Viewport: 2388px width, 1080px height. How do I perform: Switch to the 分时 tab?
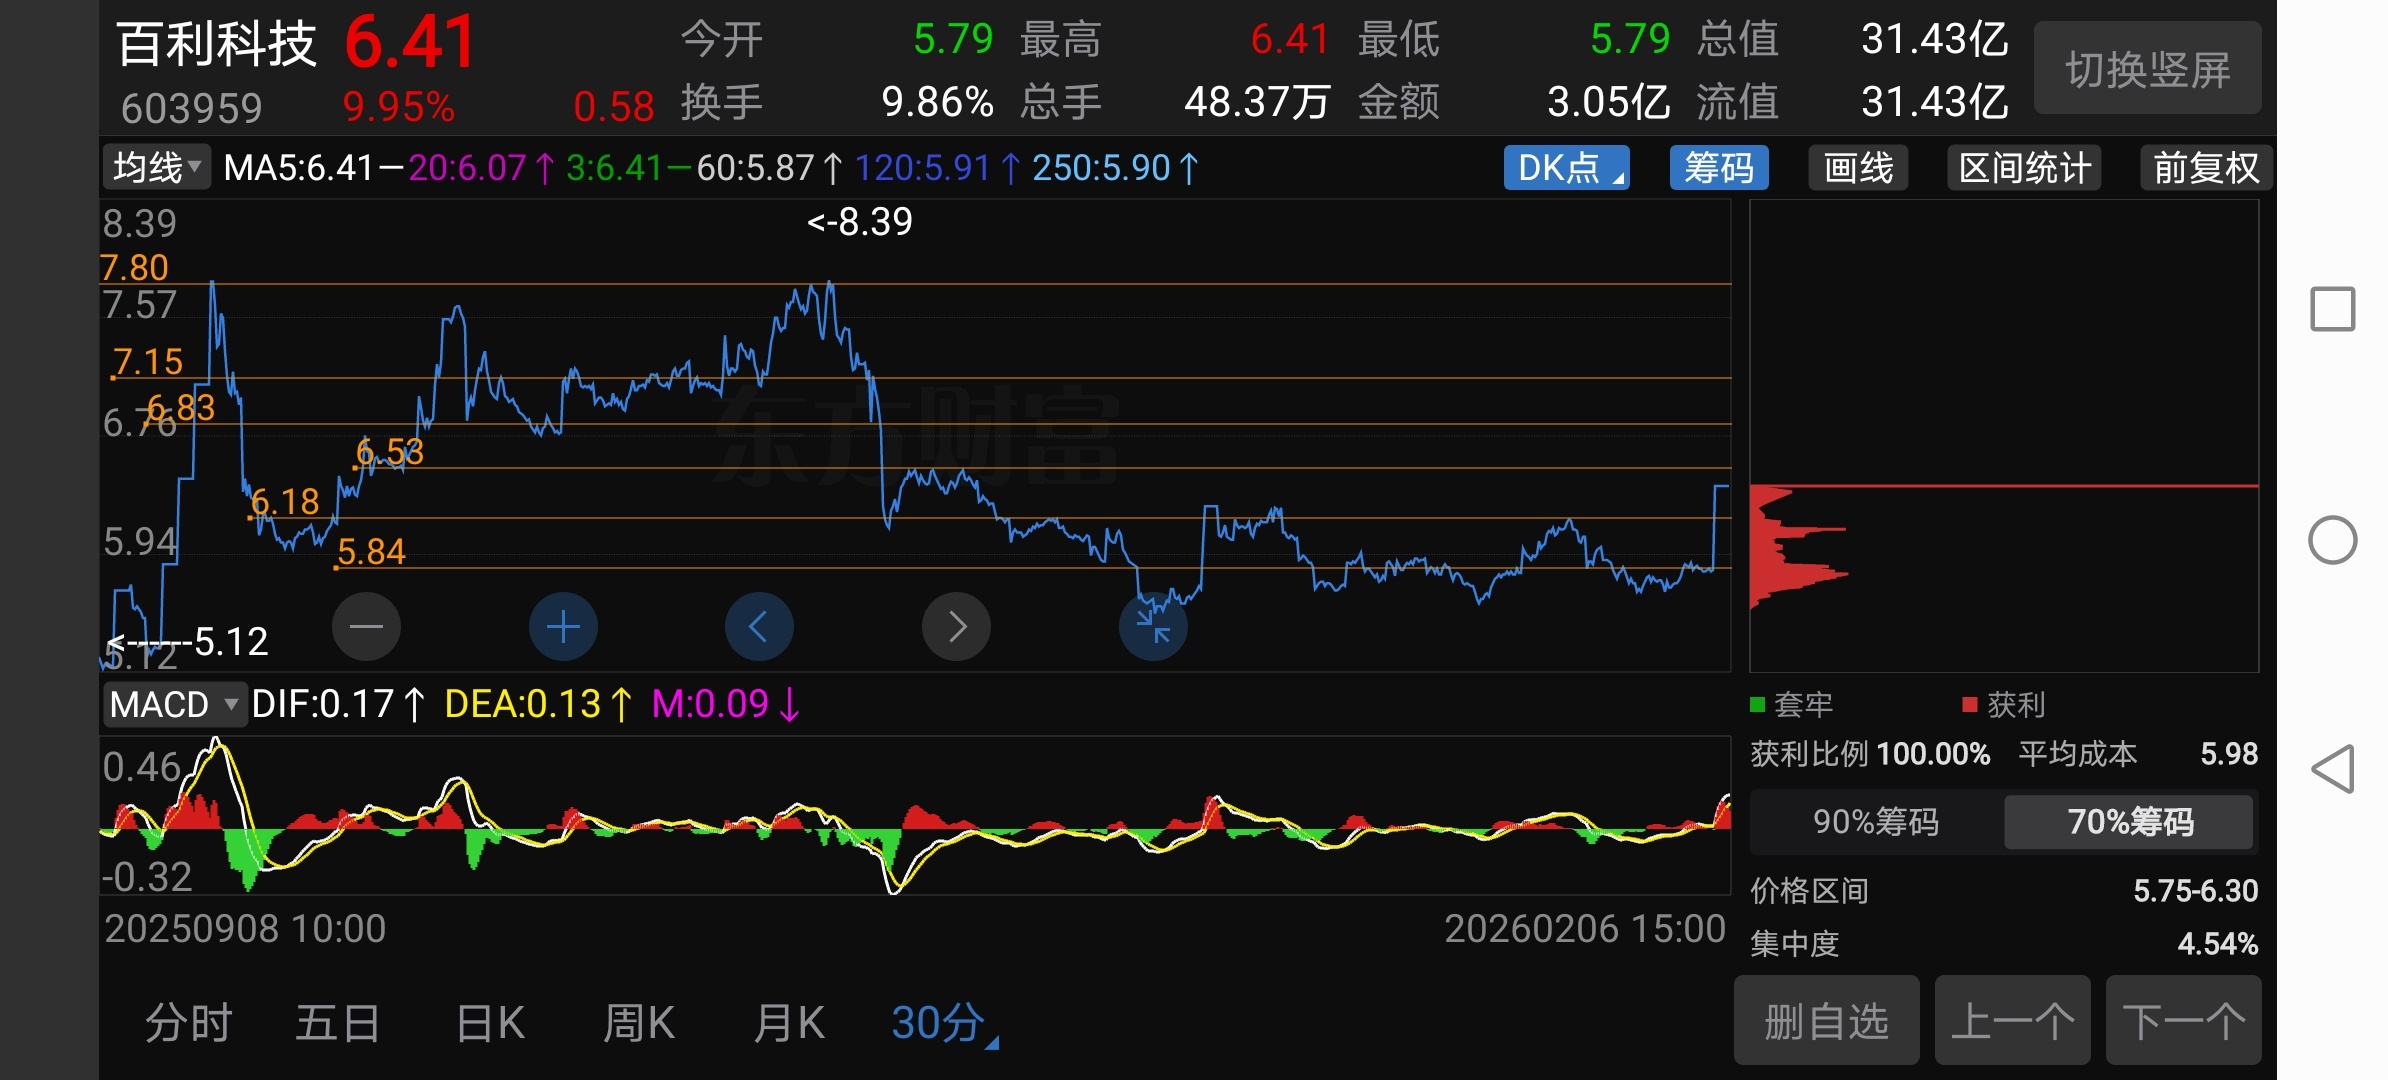click(x=188, y=1024)
